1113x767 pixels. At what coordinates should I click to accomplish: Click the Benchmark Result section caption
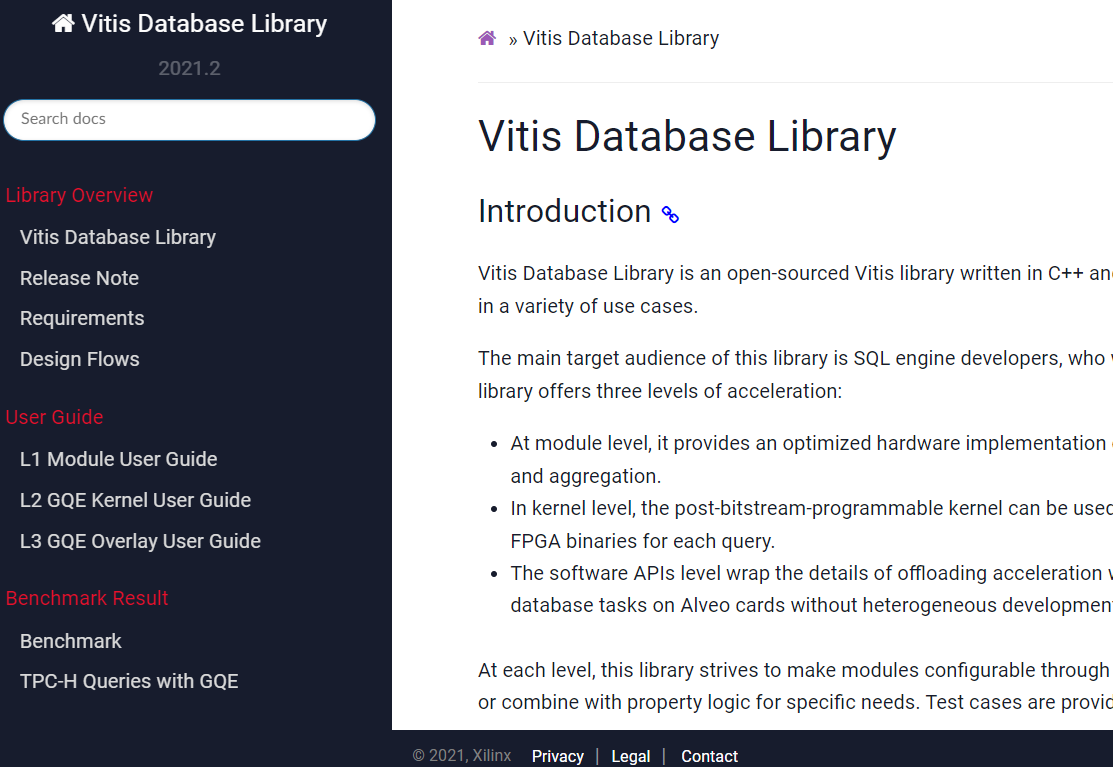tap(87, 598)
